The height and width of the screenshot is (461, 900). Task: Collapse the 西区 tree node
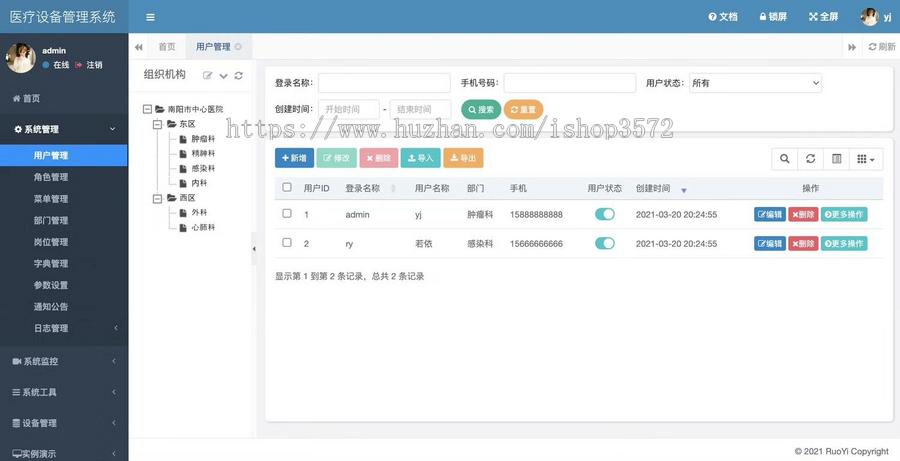(x=158, y=198)
